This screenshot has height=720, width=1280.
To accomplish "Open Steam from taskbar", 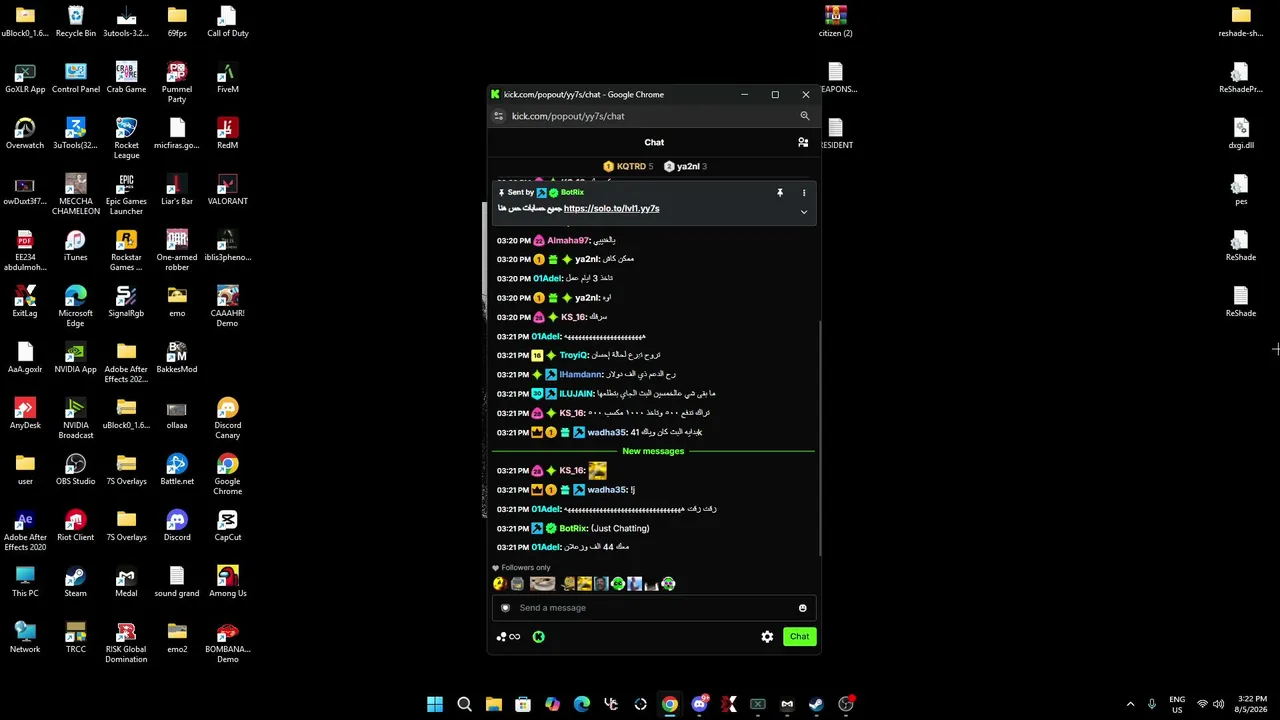I will 816,704.
